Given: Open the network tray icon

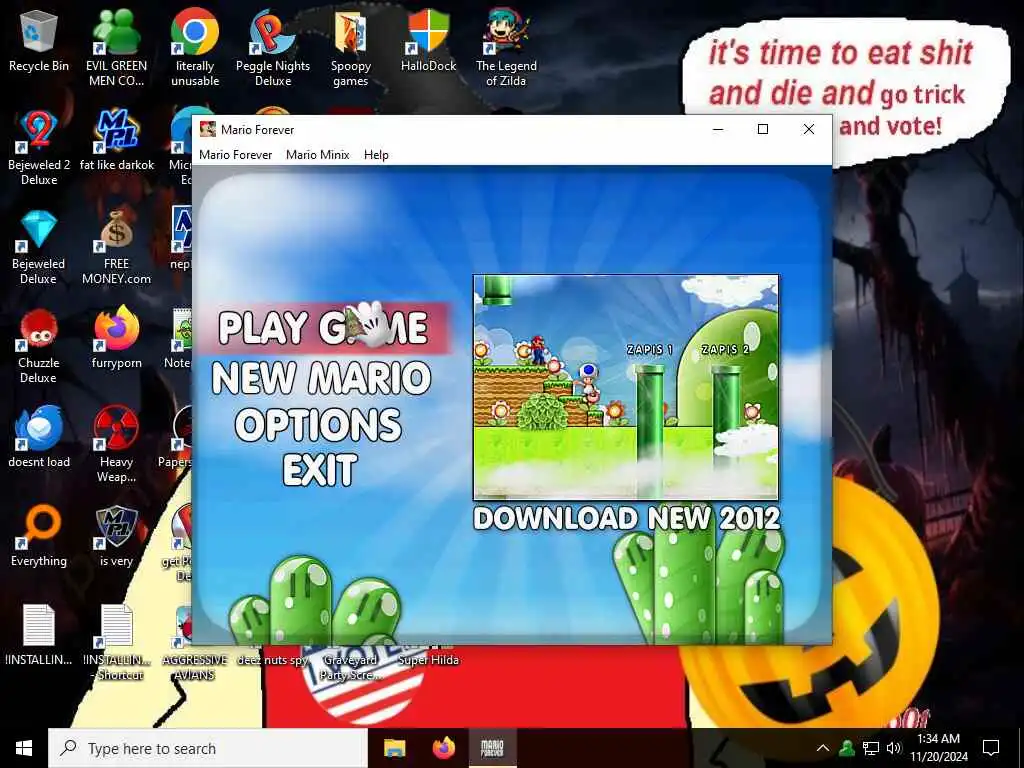Looking at the screenshot, I should [x=871, y=748].
